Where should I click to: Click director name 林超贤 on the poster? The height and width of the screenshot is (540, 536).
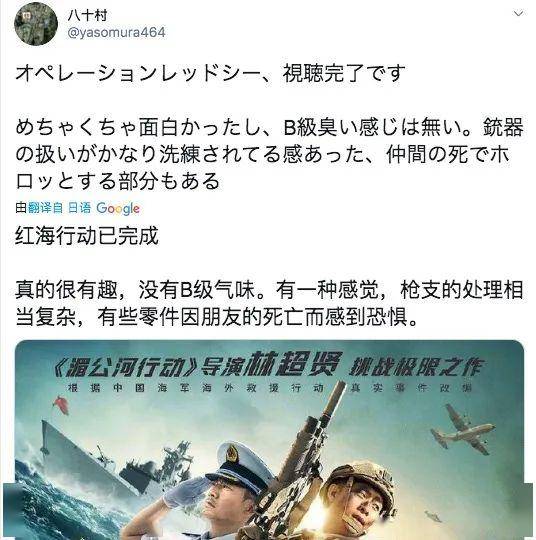pyautogui.click(x=293, y=364)
